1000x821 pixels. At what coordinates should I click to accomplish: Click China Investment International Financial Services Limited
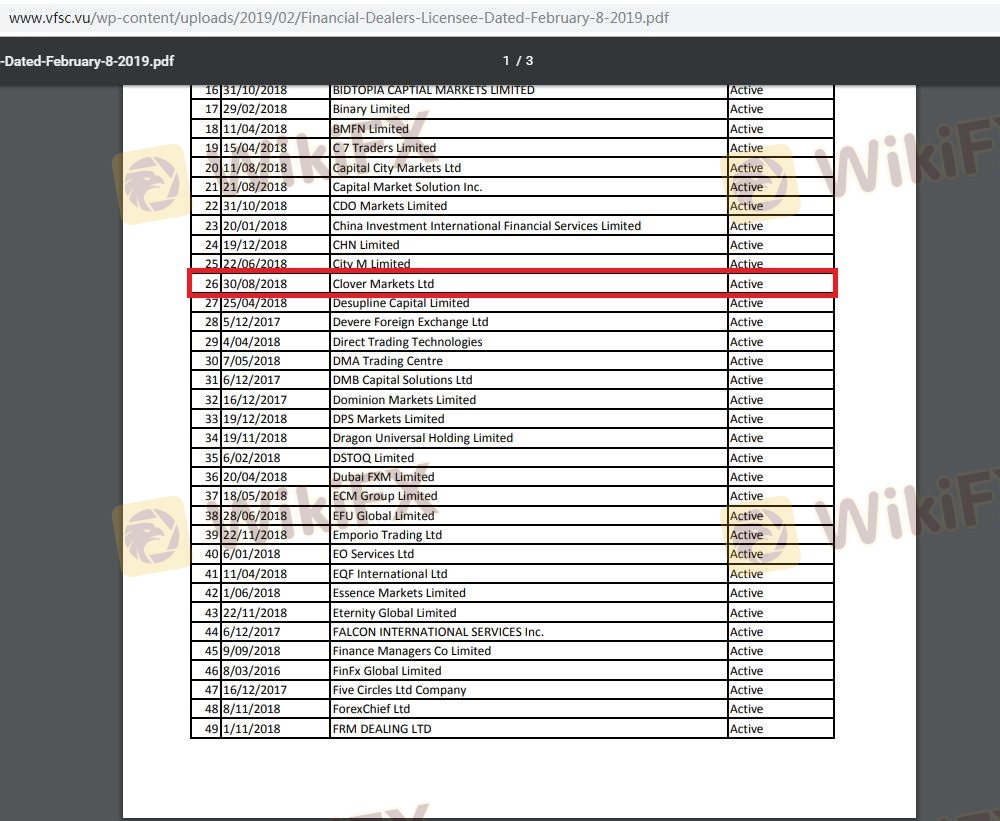486,226
